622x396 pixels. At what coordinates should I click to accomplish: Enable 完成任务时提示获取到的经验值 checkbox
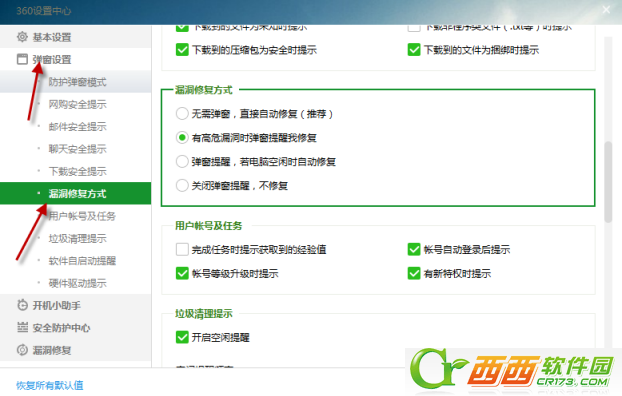tap(182, 250)
